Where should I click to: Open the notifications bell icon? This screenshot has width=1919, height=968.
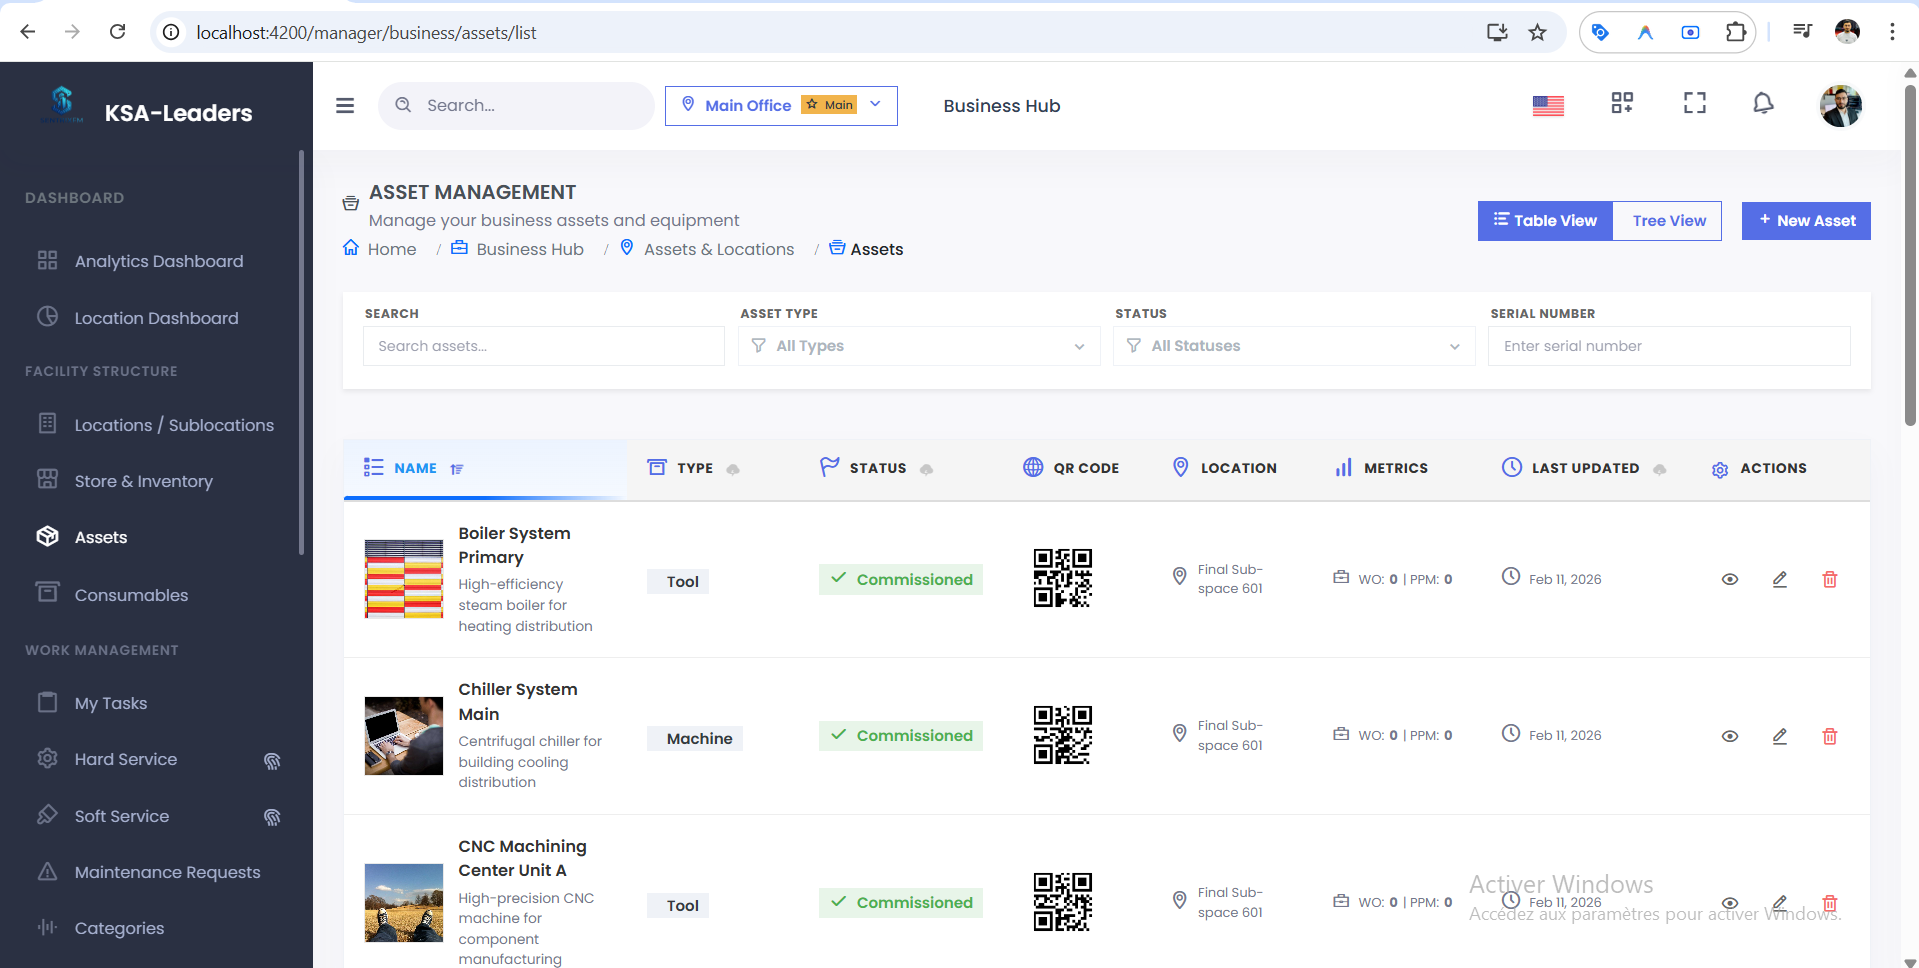[x=1763, y=103]
